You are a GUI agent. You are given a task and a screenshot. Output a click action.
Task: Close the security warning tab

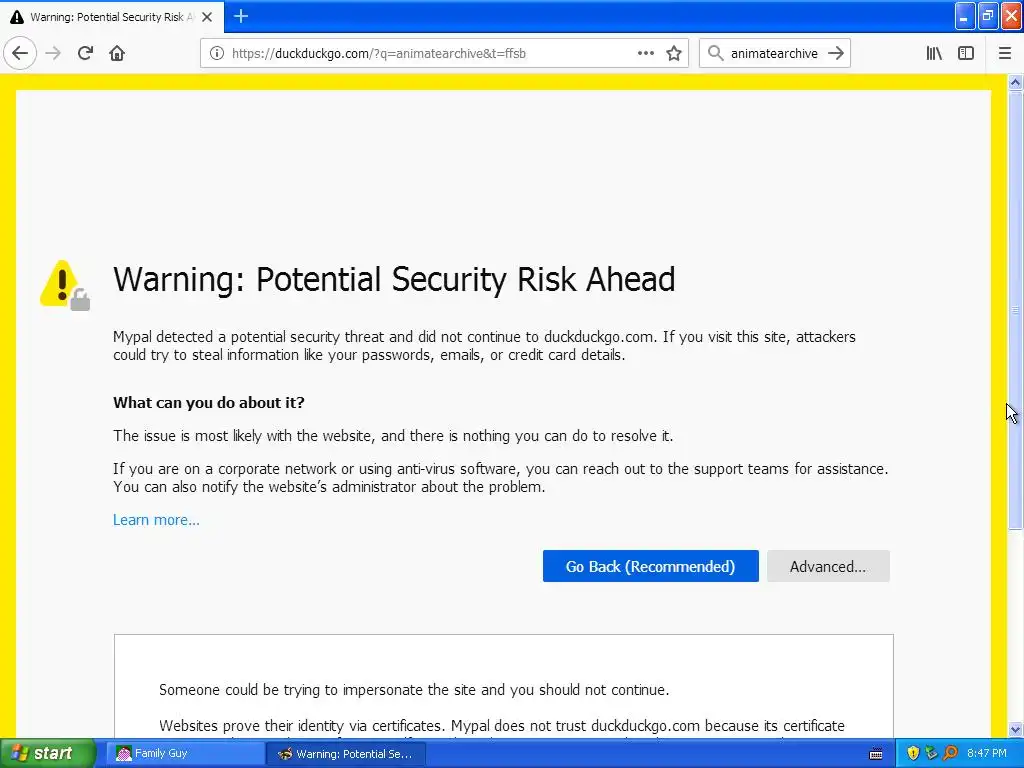tap(207, 17)
